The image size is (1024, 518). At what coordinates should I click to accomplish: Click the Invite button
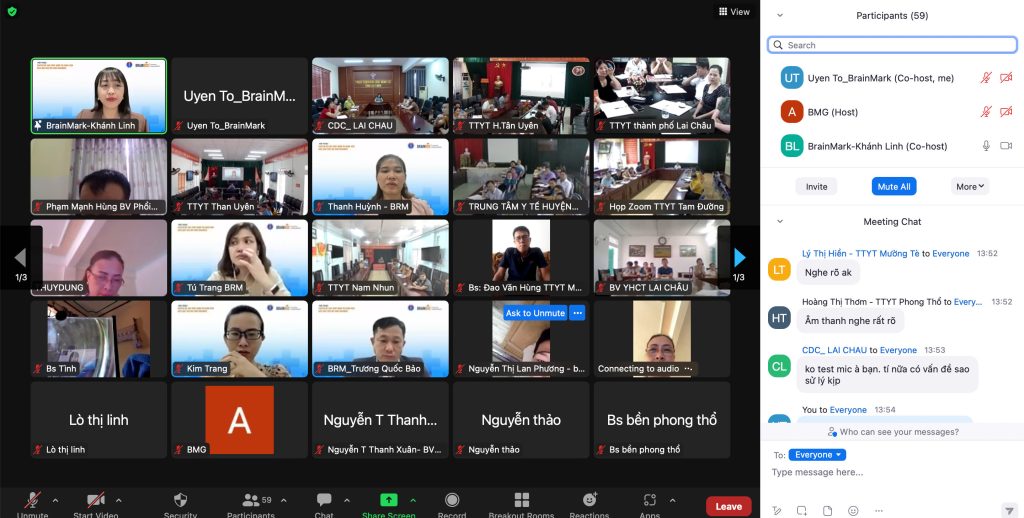pyautogui.click(x=816, y=186)
